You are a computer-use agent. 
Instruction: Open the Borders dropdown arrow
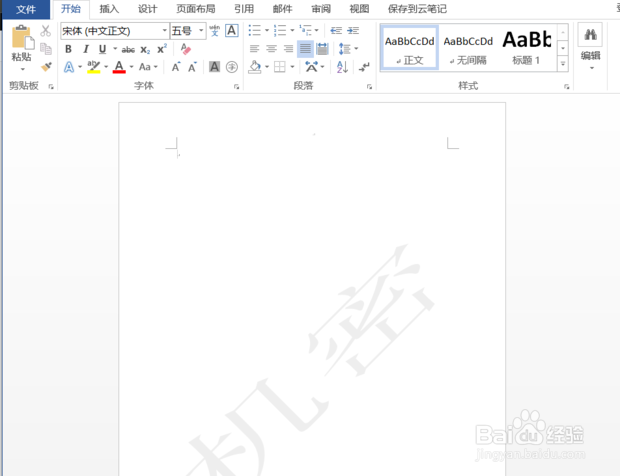pos(292,67)
